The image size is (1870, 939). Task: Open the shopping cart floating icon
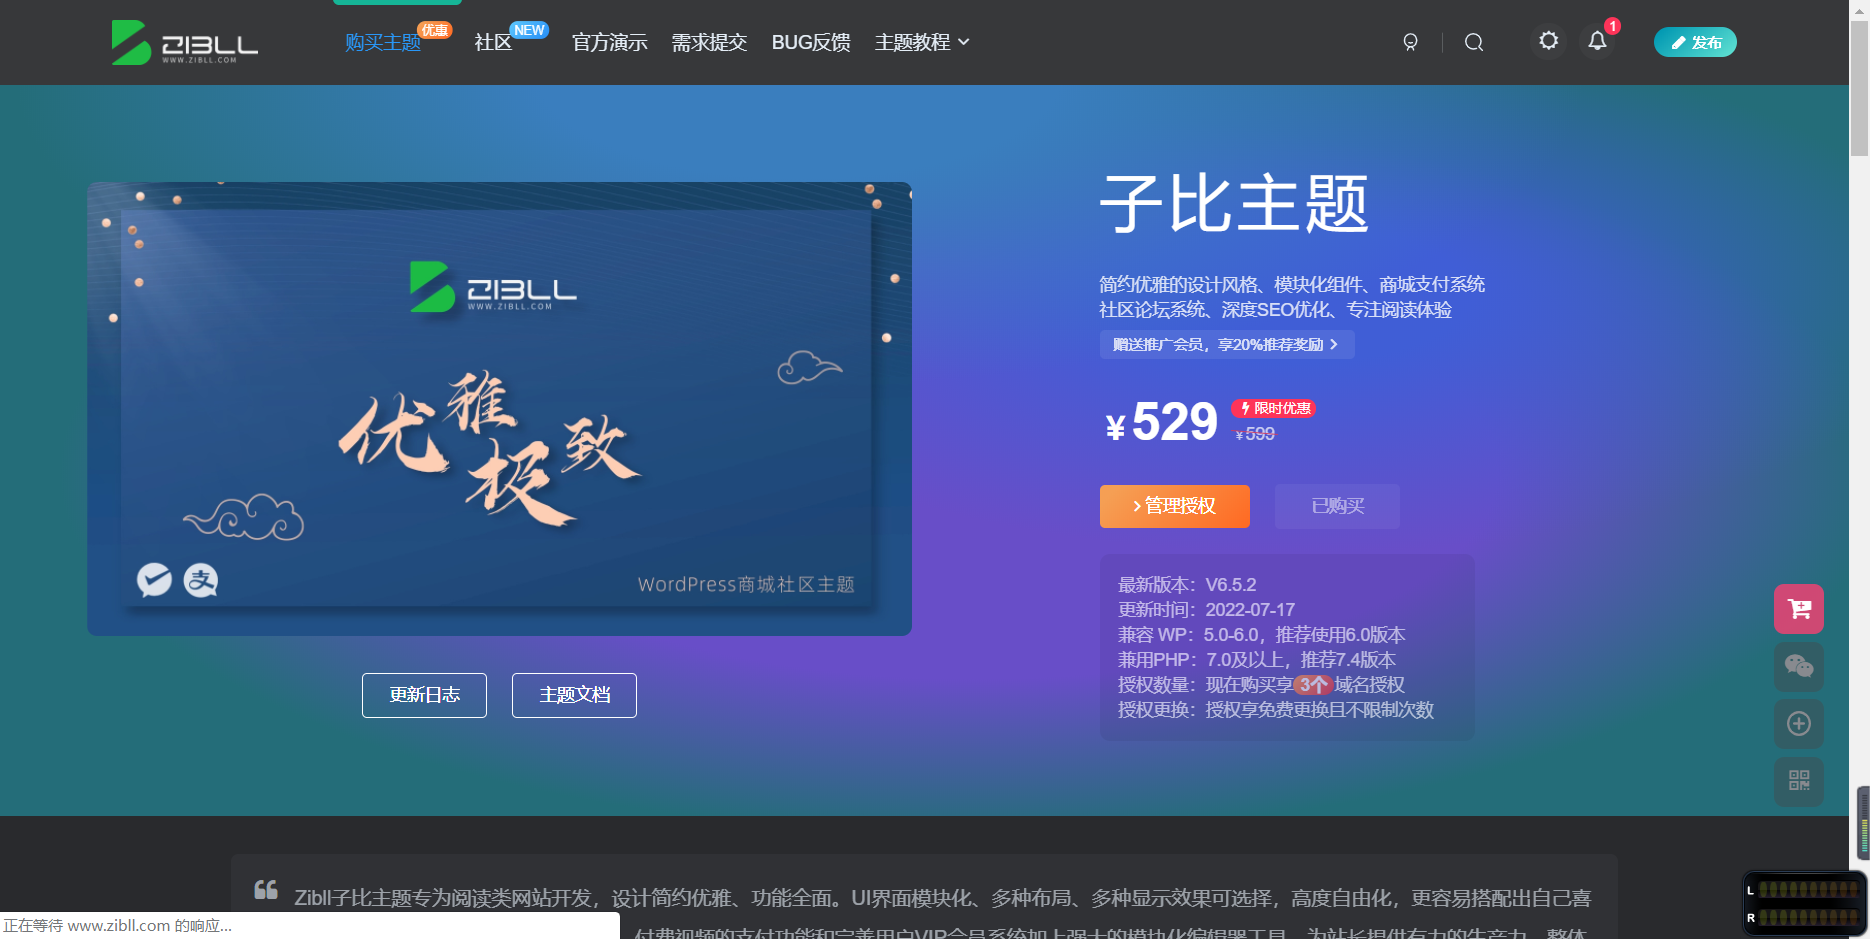[1798, 608]
